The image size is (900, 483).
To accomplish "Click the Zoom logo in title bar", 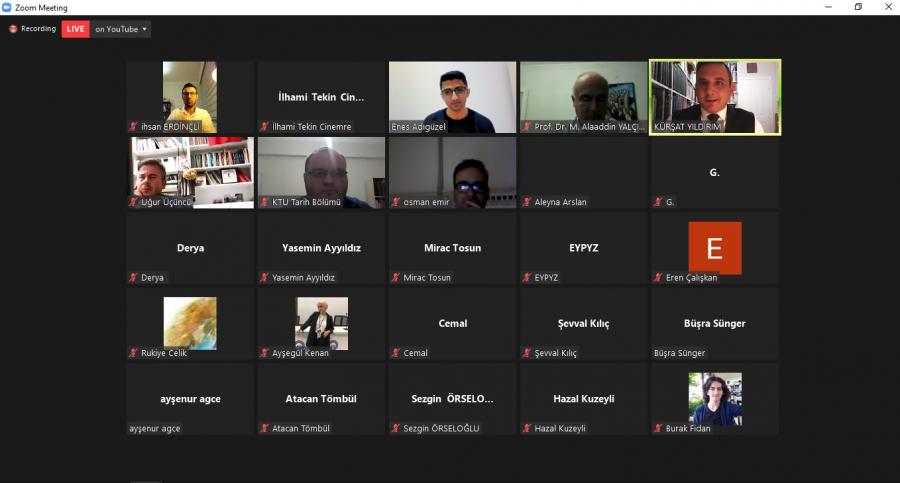I will 7,7.
